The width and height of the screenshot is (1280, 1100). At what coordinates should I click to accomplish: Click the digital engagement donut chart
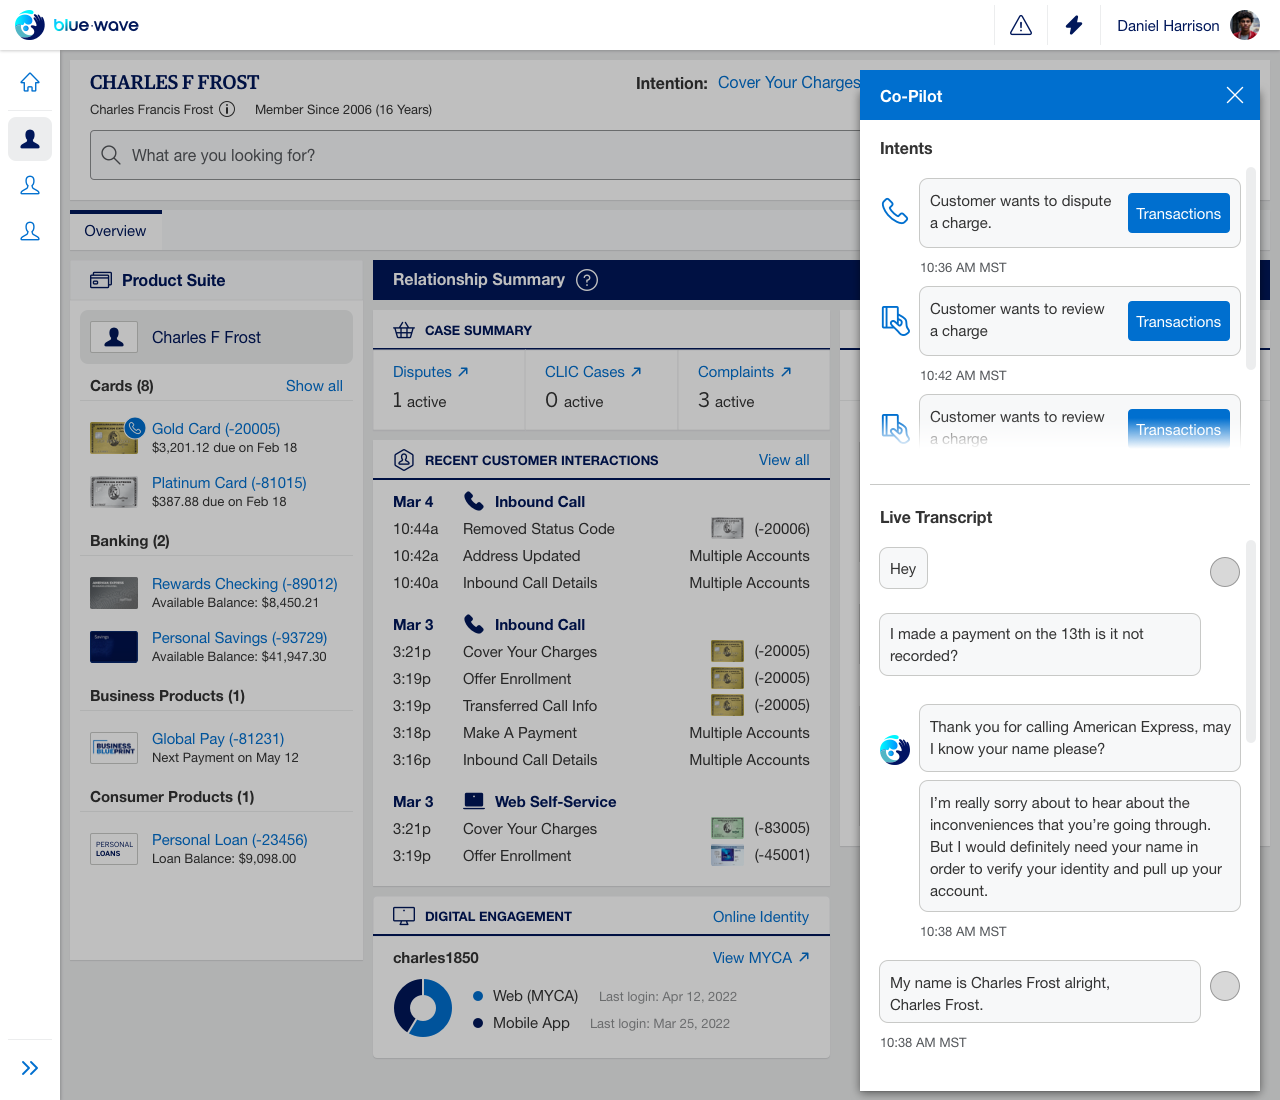423,1007
